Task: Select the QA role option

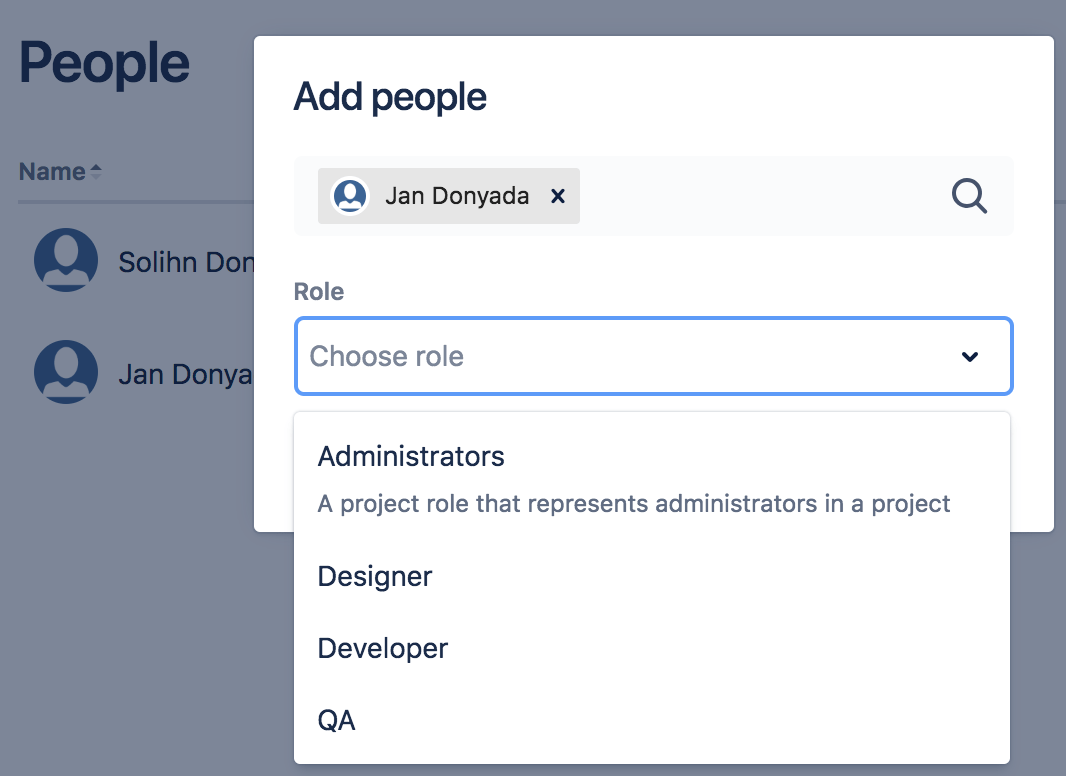Action: point(336,720)
